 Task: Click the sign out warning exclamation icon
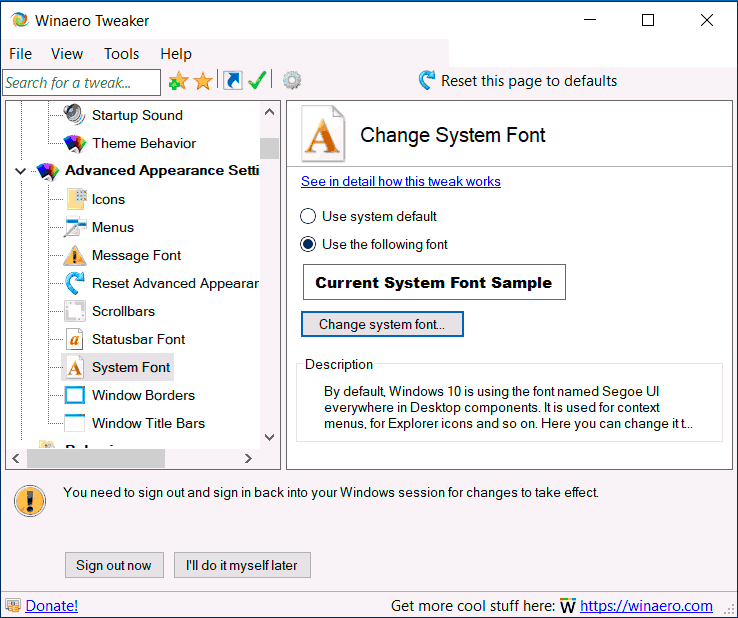pos(30,501)
